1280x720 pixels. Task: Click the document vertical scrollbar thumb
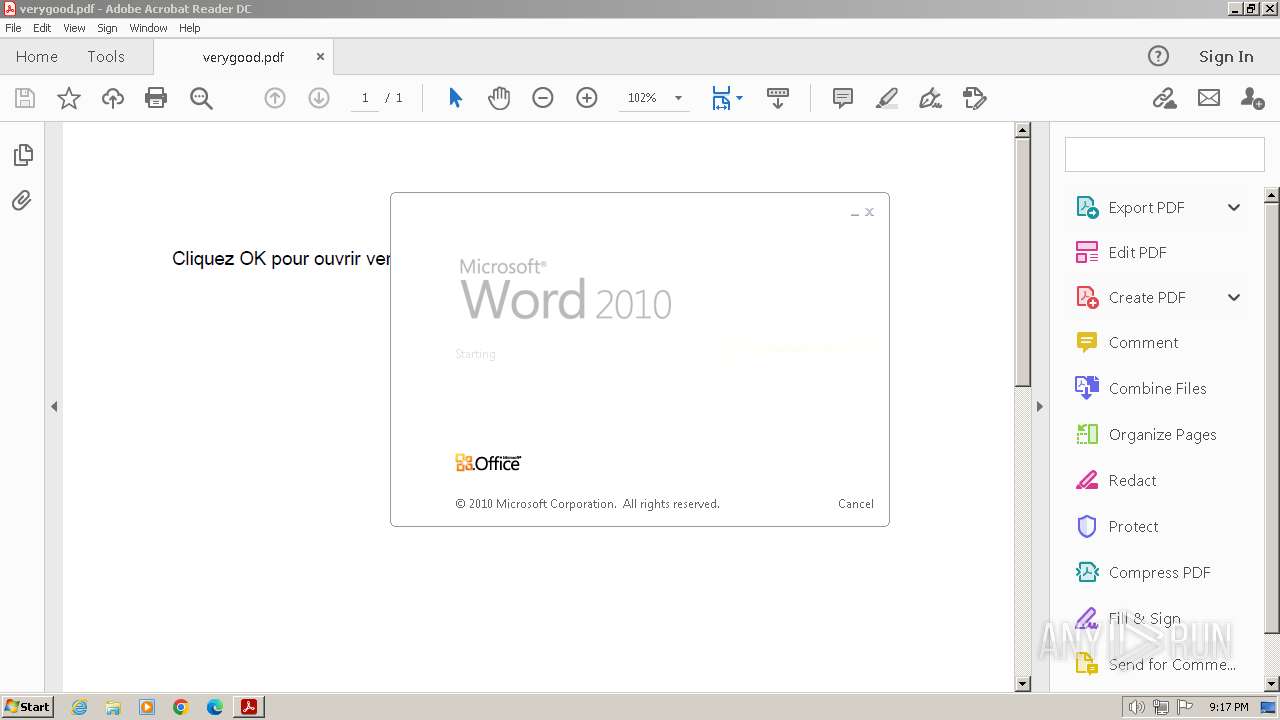1022,262
